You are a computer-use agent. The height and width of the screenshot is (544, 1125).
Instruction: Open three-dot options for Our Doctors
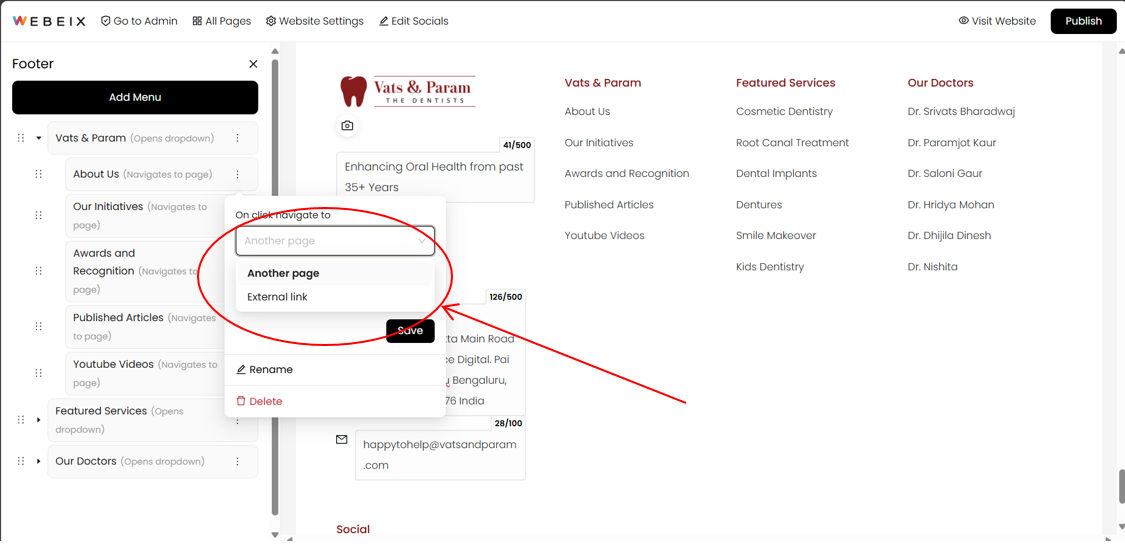237,461
